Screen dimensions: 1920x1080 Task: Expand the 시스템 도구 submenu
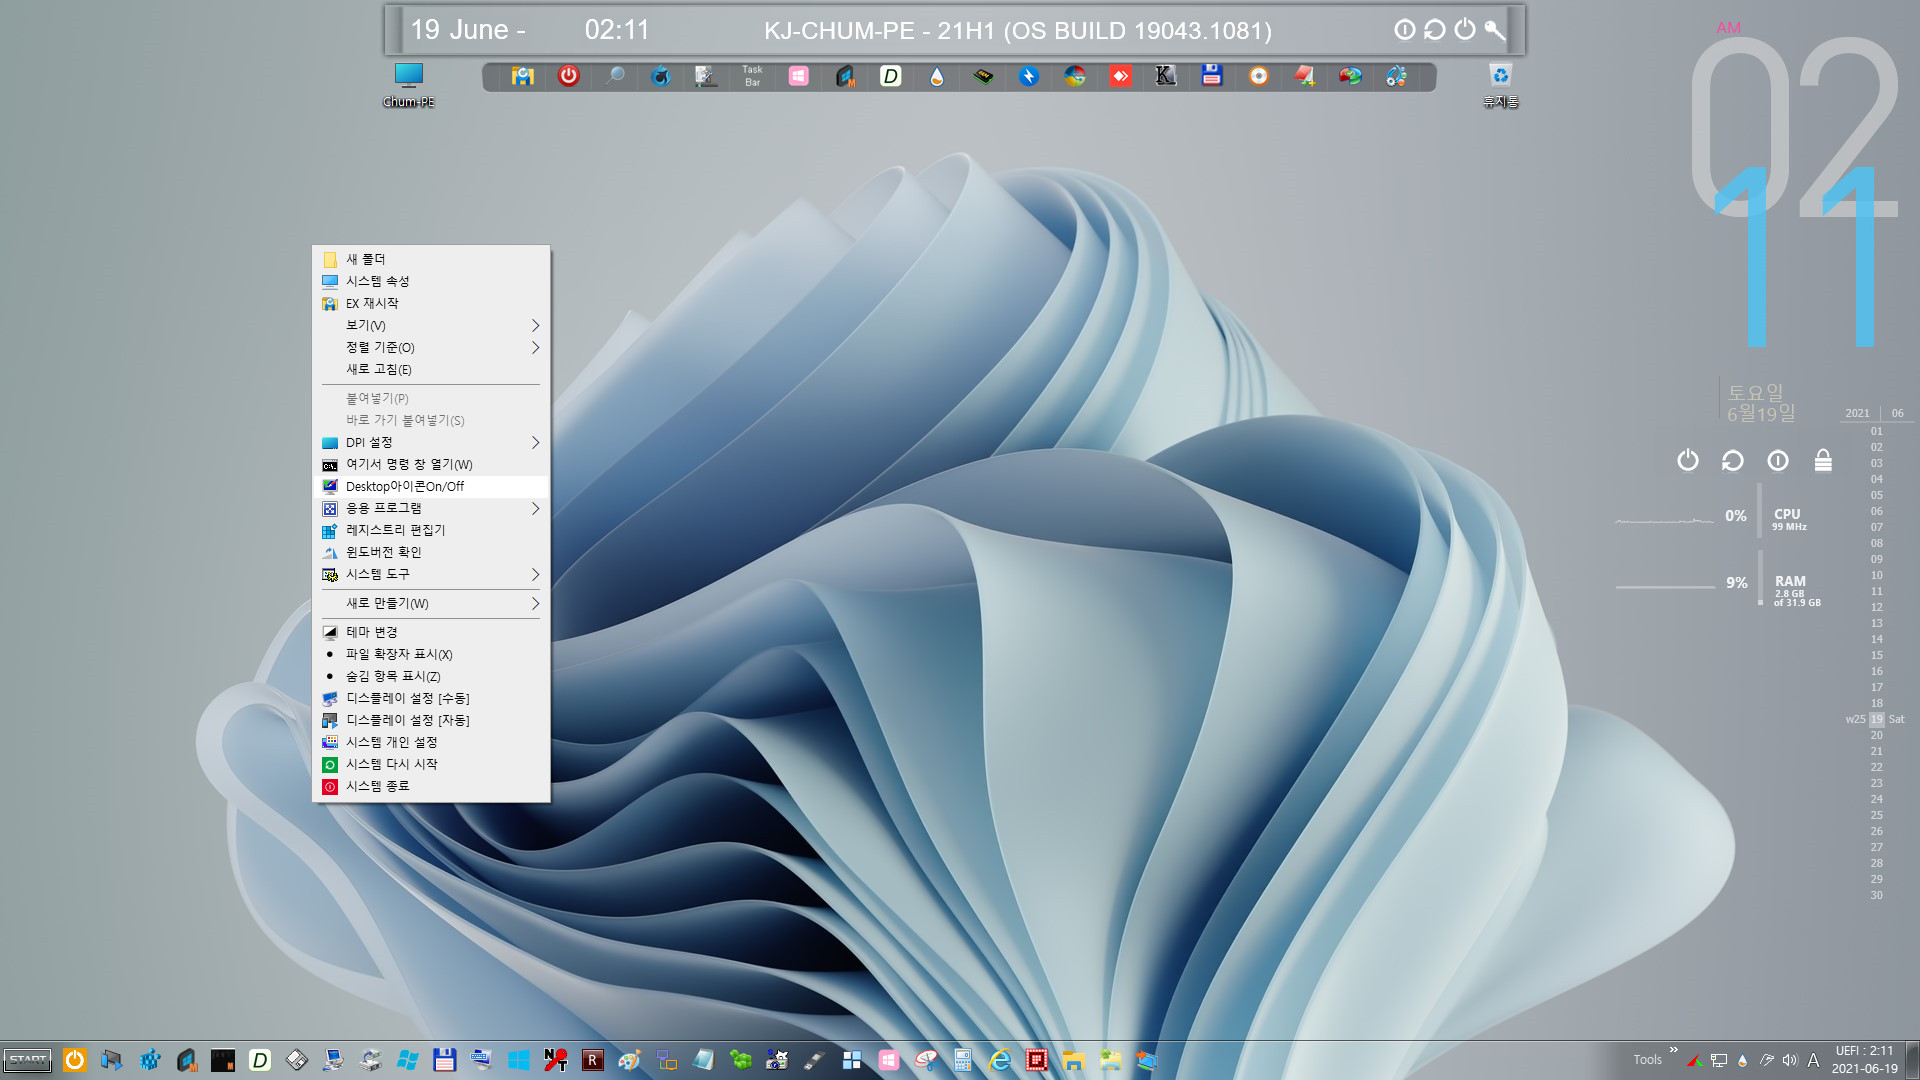[x=431, y=574]
